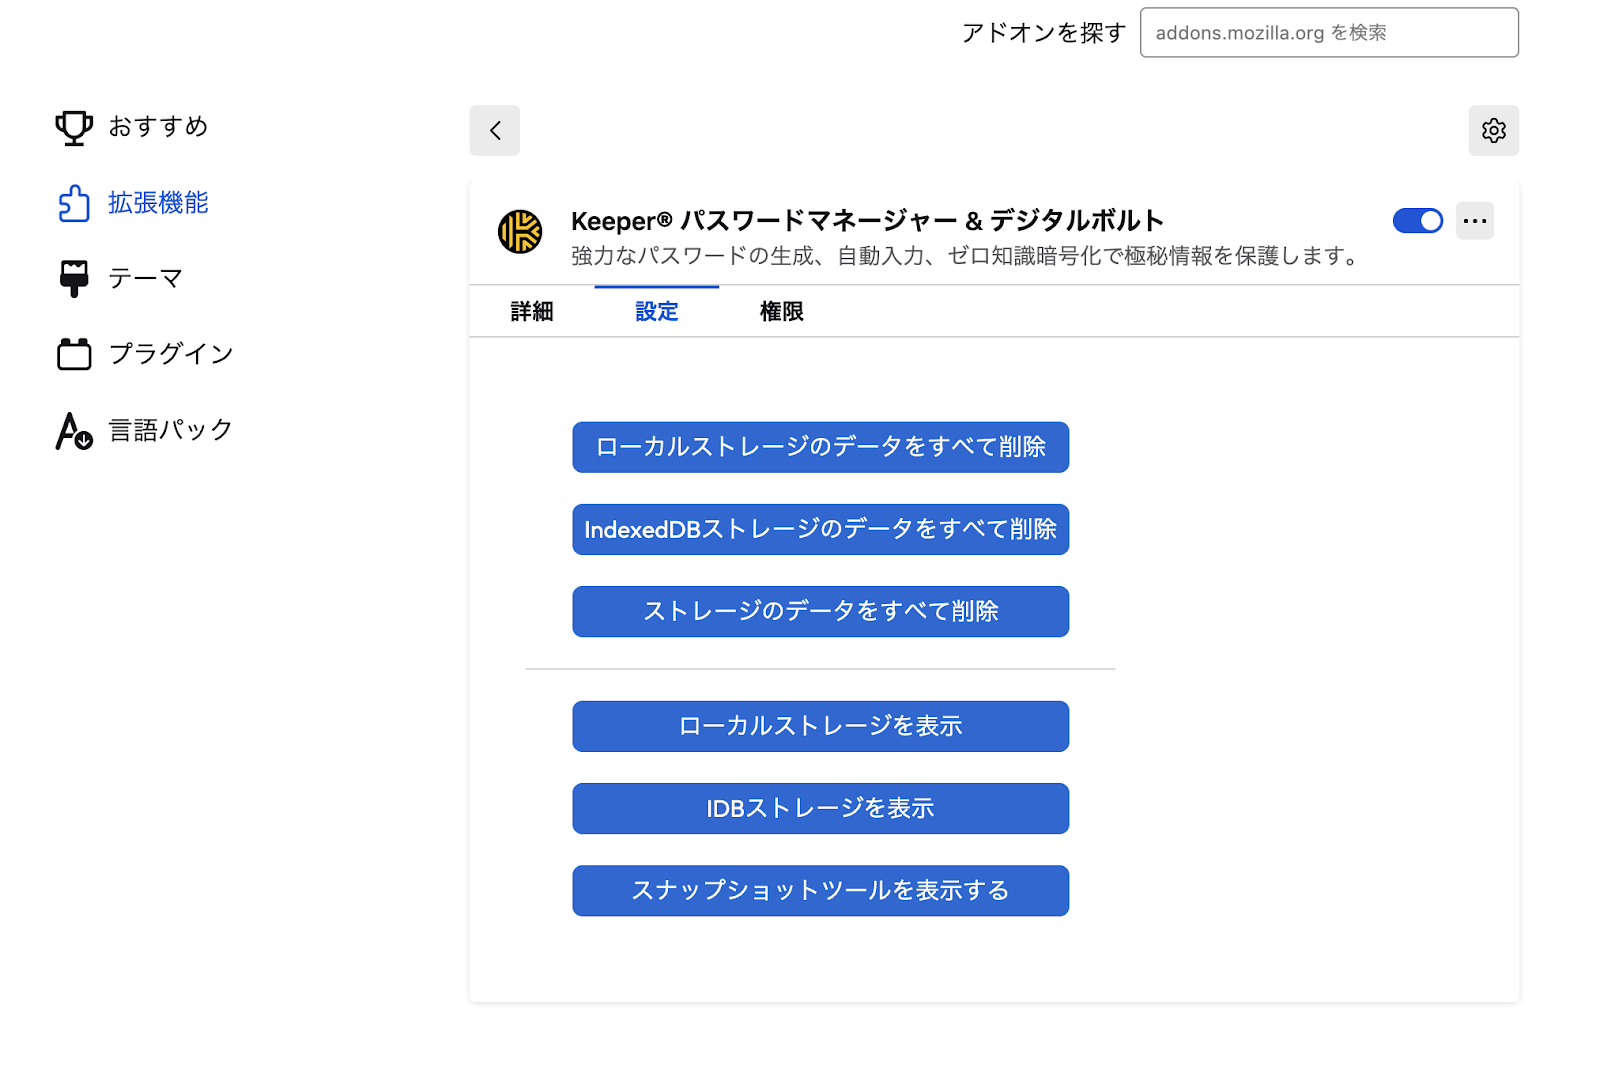Switch to the 詳細 tab
This screenshot has width=1600, height=1066.
(532, 312)
